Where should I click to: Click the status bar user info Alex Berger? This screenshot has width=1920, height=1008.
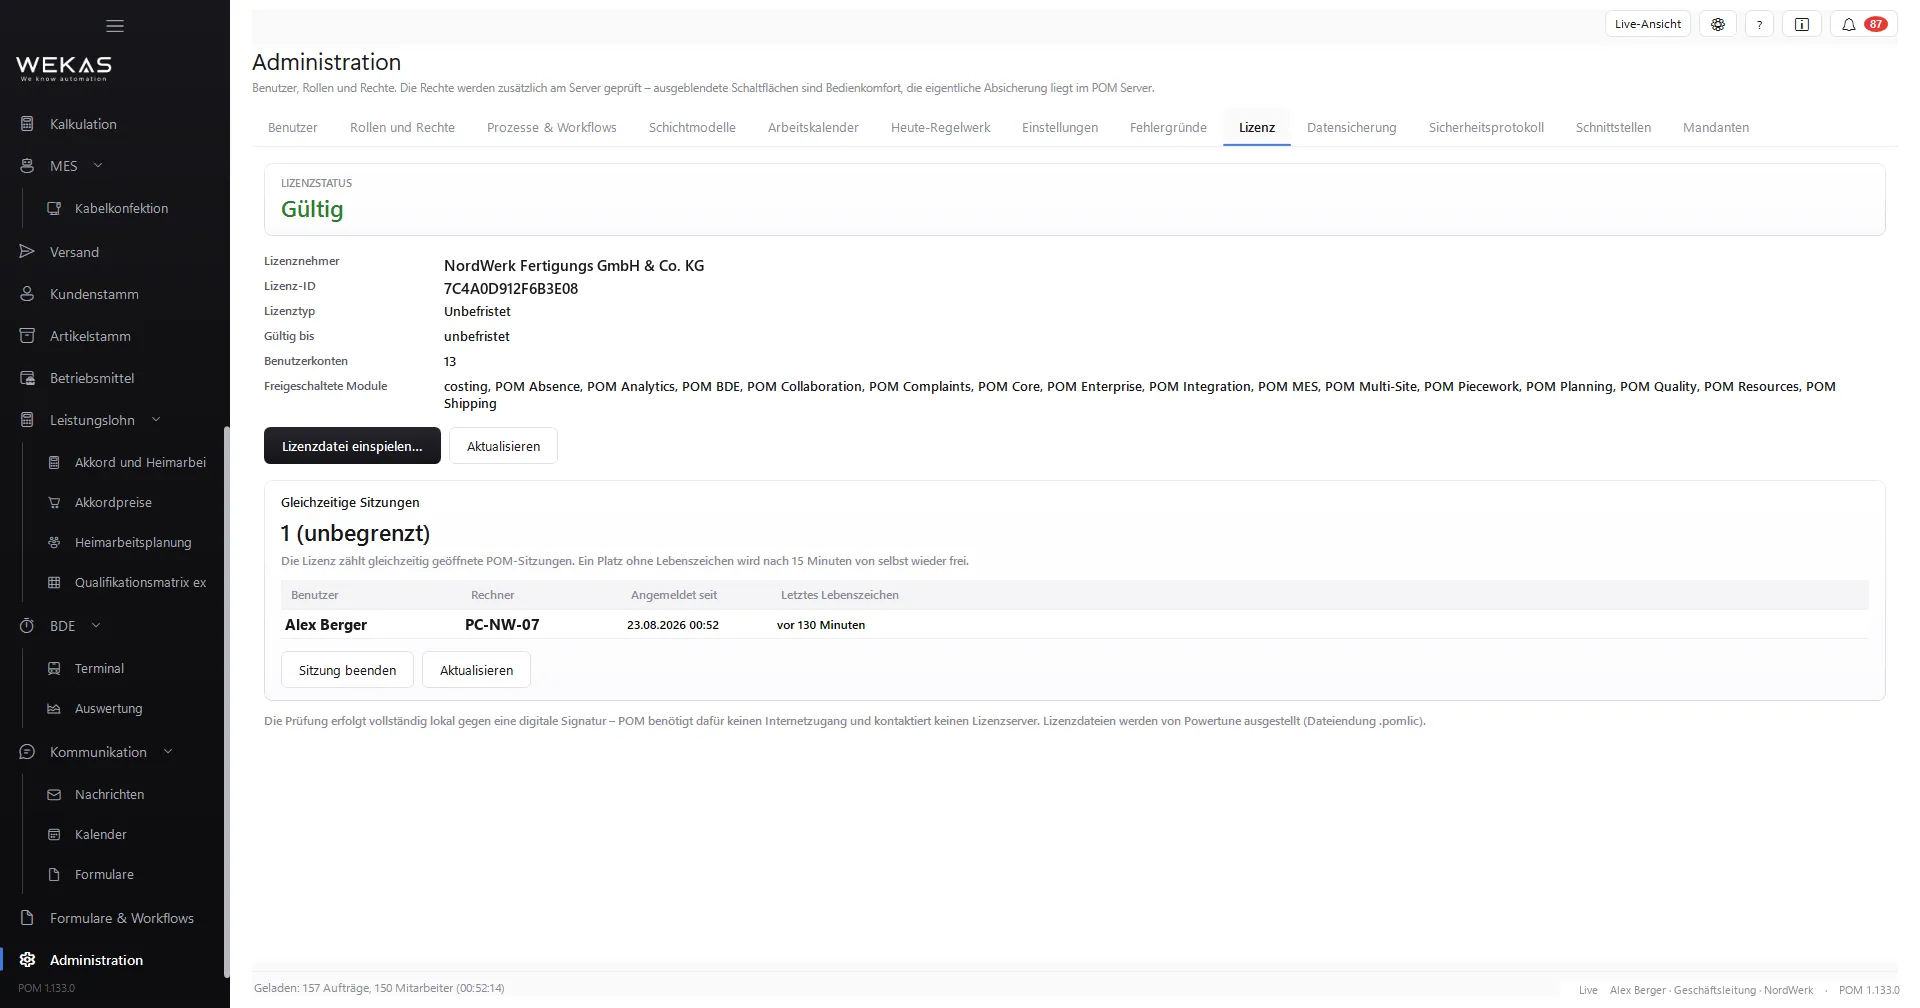[x=1711, y=990]
